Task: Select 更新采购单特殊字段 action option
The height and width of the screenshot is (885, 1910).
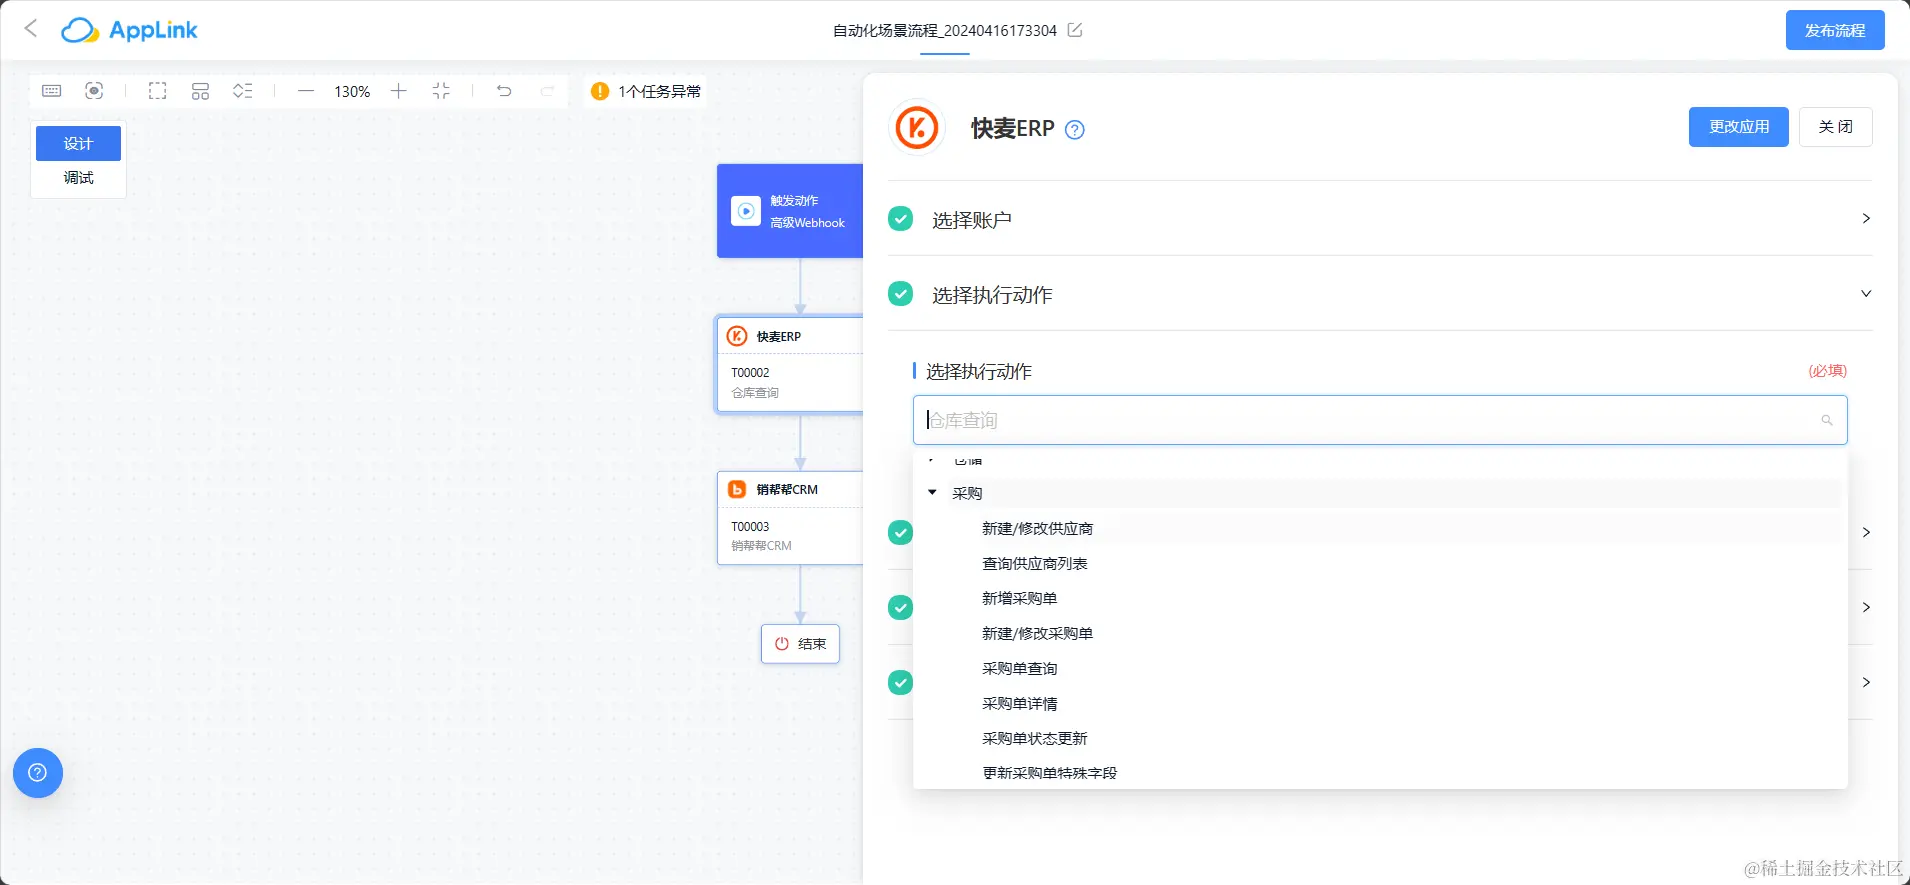Action: tap(1049, 773)
